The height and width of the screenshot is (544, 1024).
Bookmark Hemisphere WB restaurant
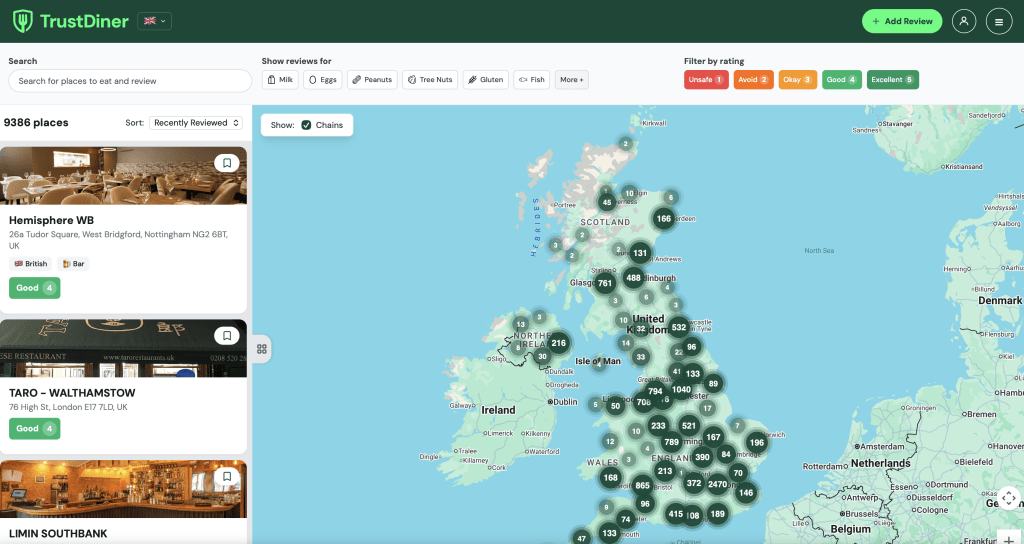tap(227, 163)
